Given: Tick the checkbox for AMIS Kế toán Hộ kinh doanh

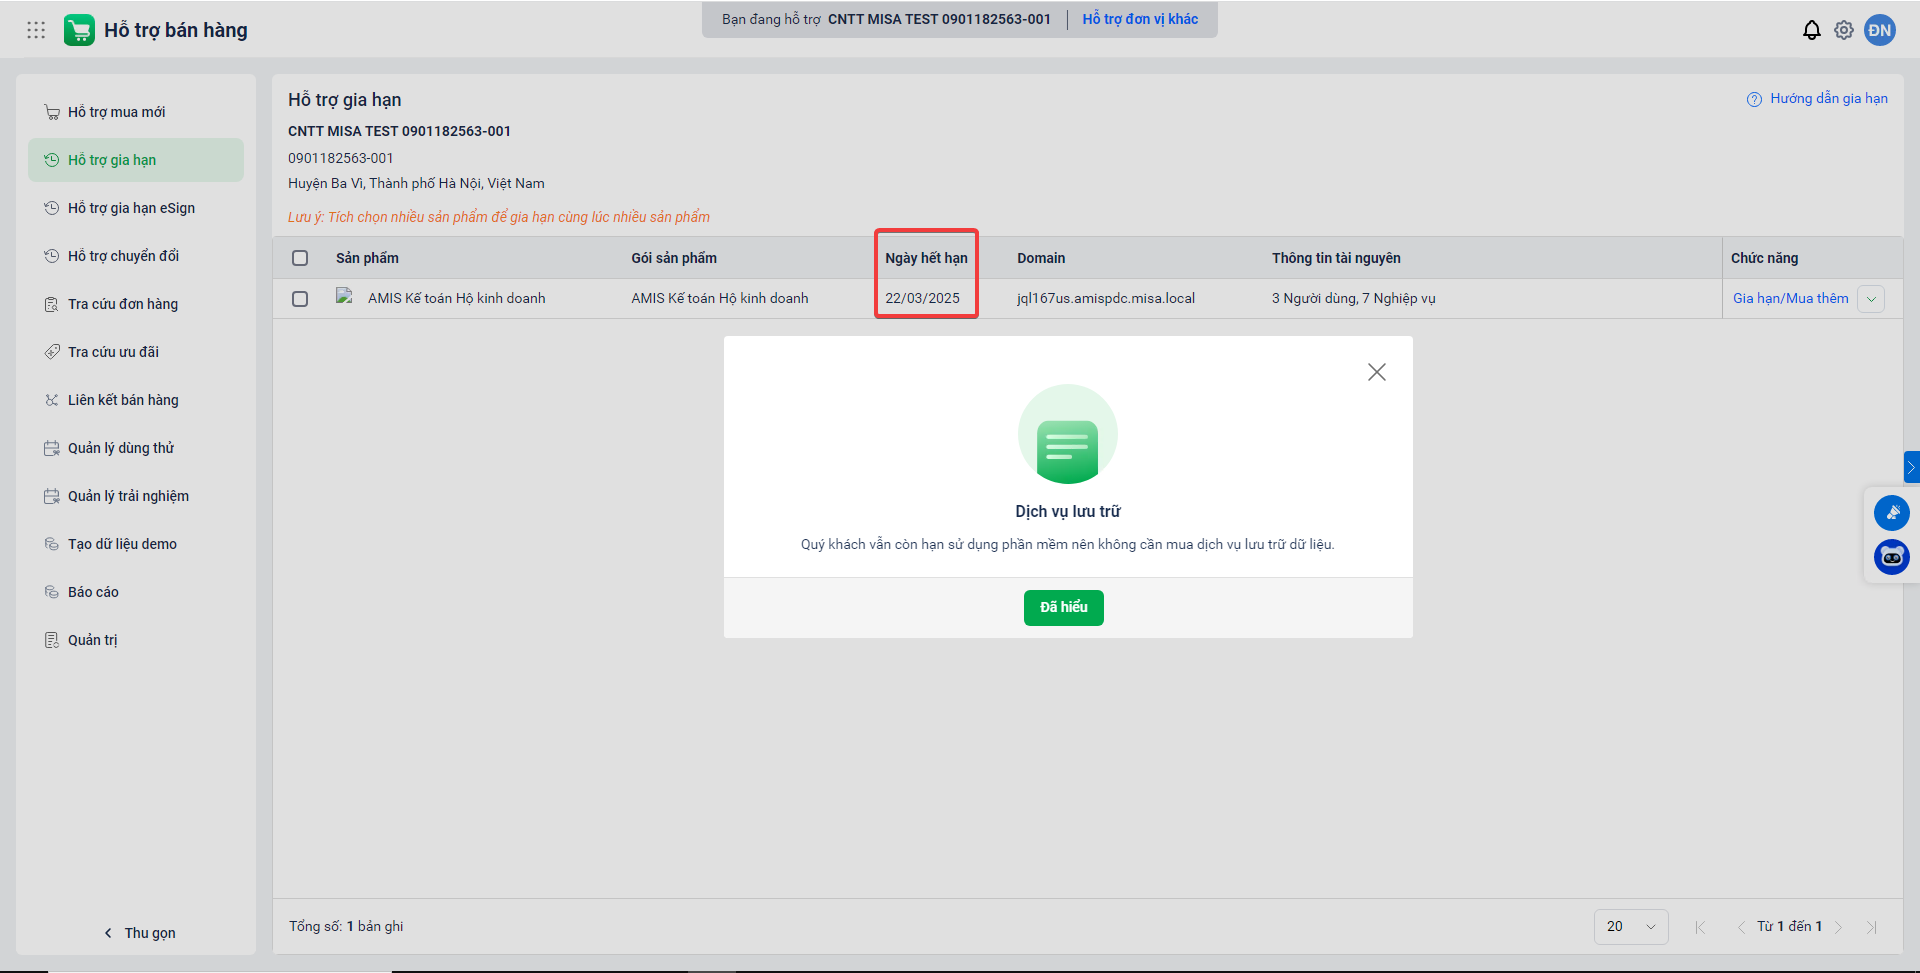Looking at the screenshot, I should point(300,299).
